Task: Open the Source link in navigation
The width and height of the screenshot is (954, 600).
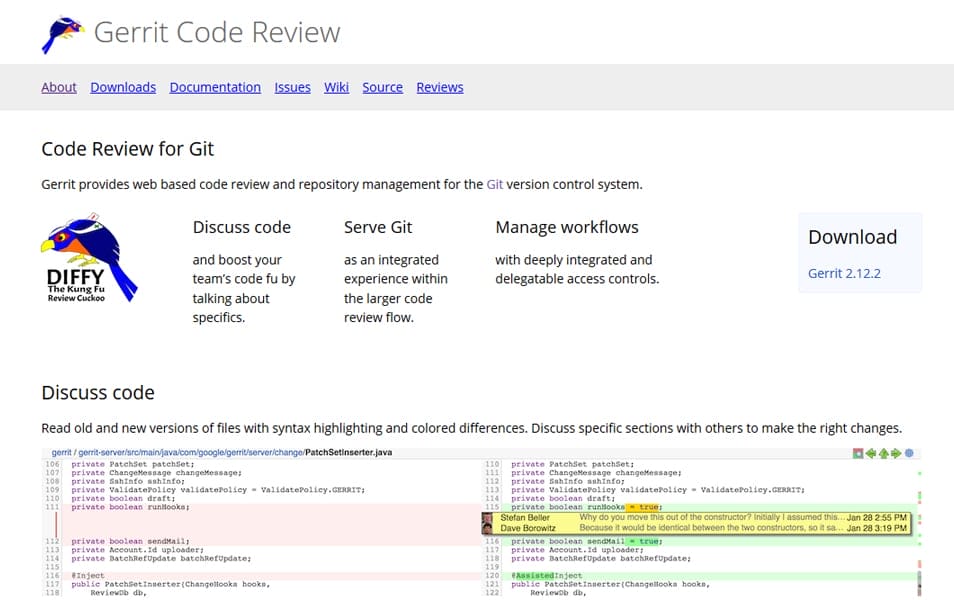Action: 382,87
